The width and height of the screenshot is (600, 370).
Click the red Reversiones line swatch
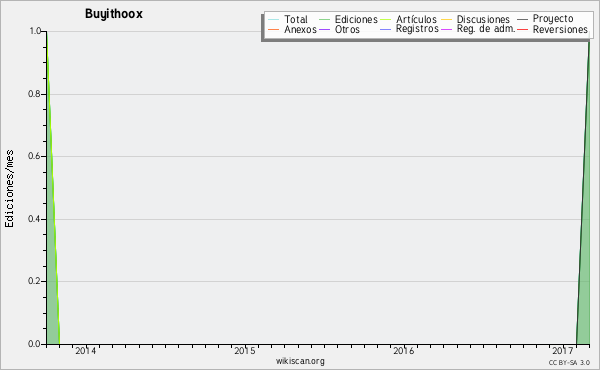(x=522, y=29)
